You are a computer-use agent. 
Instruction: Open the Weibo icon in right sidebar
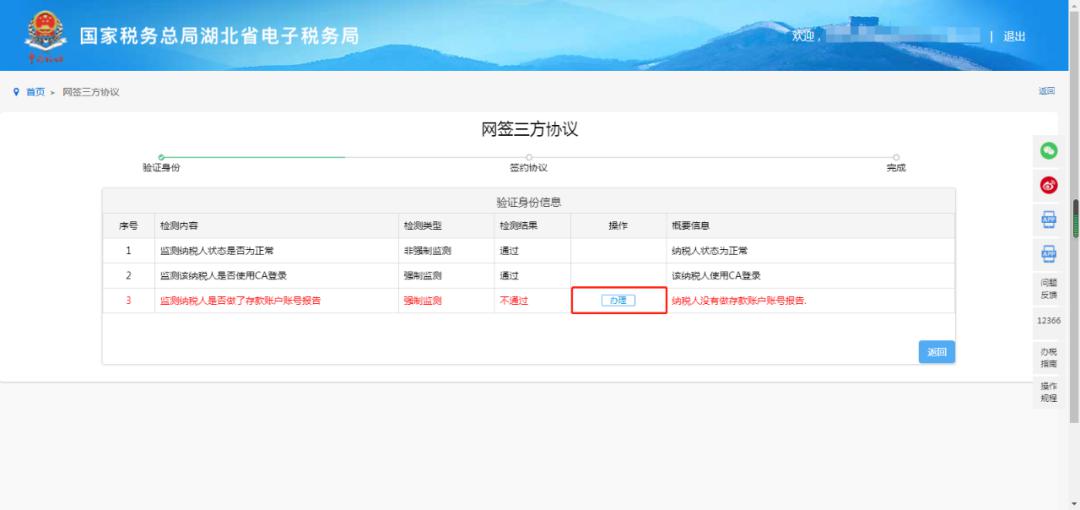point(1050,185)
